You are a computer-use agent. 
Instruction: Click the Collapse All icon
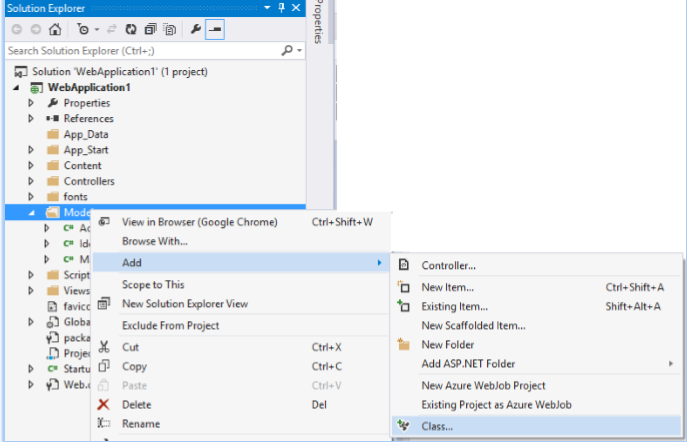[x=150, y=29]
